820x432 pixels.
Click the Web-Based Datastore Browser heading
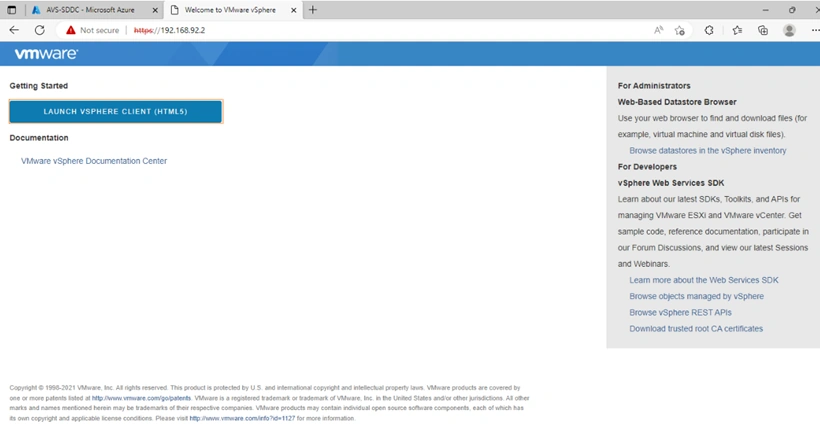pos(677,102)
